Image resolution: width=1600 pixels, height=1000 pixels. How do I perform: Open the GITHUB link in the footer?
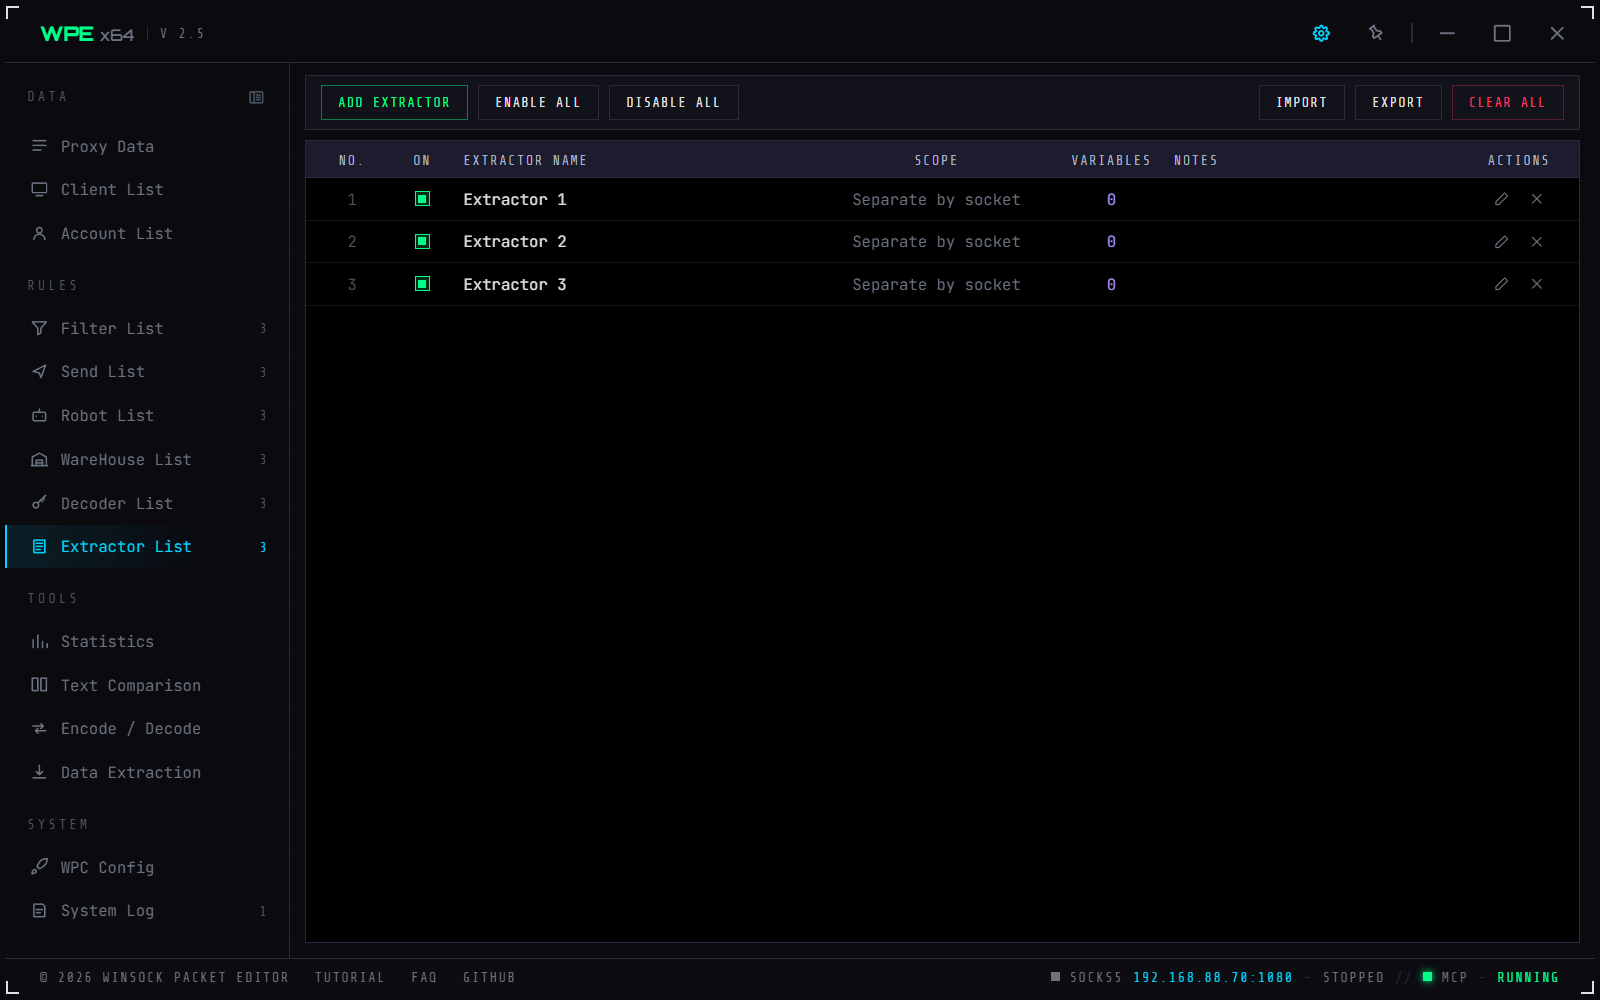click(x=489, y=977)
